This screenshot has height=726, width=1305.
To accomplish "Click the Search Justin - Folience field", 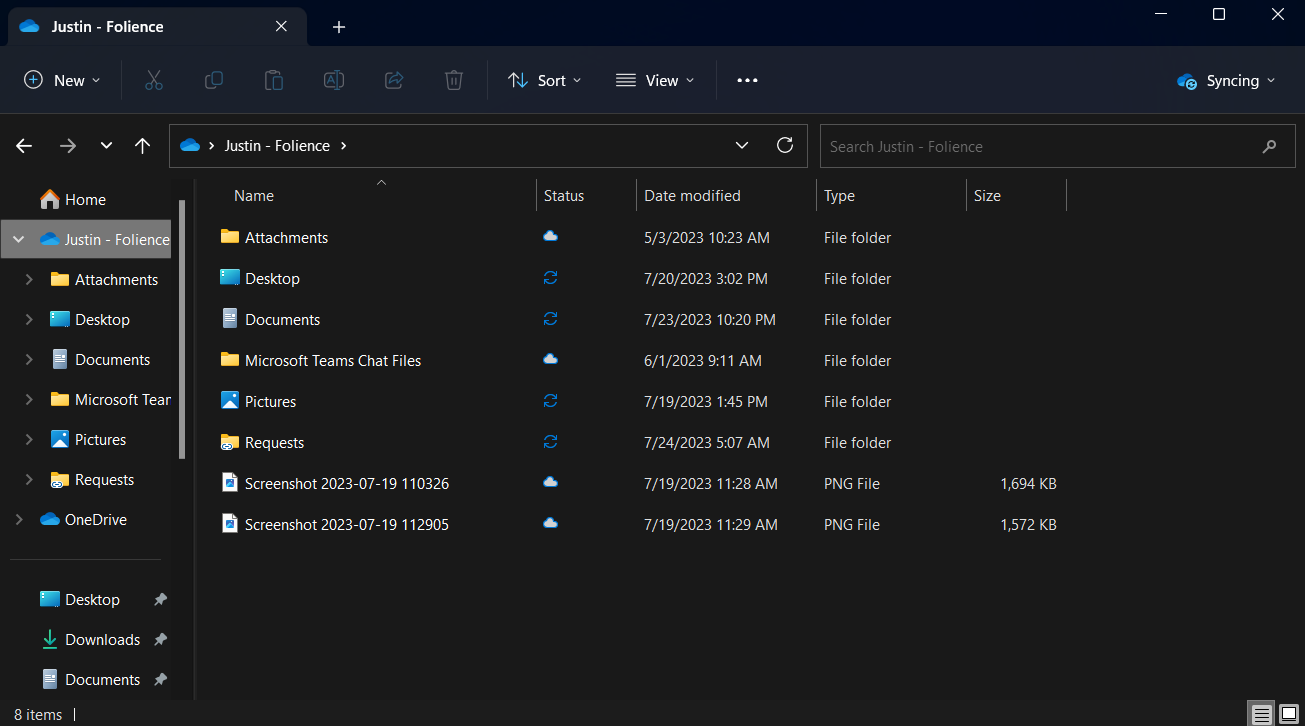I will 1058,146.
